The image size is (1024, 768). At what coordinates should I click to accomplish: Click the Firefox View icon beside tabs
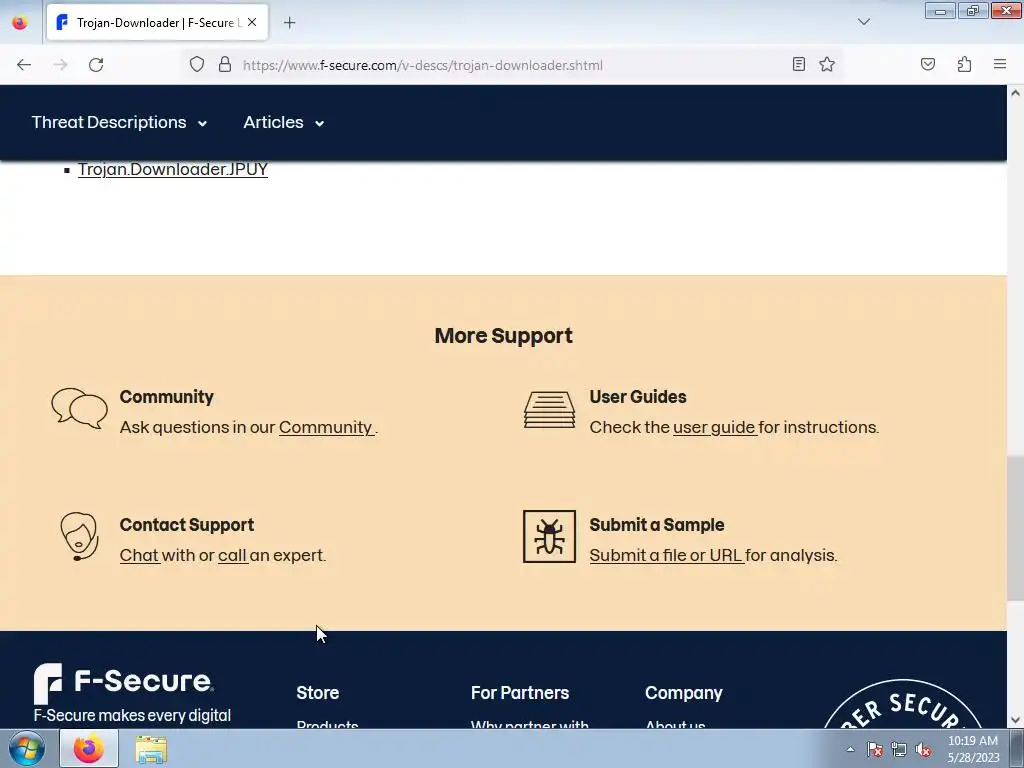(20, 22)
